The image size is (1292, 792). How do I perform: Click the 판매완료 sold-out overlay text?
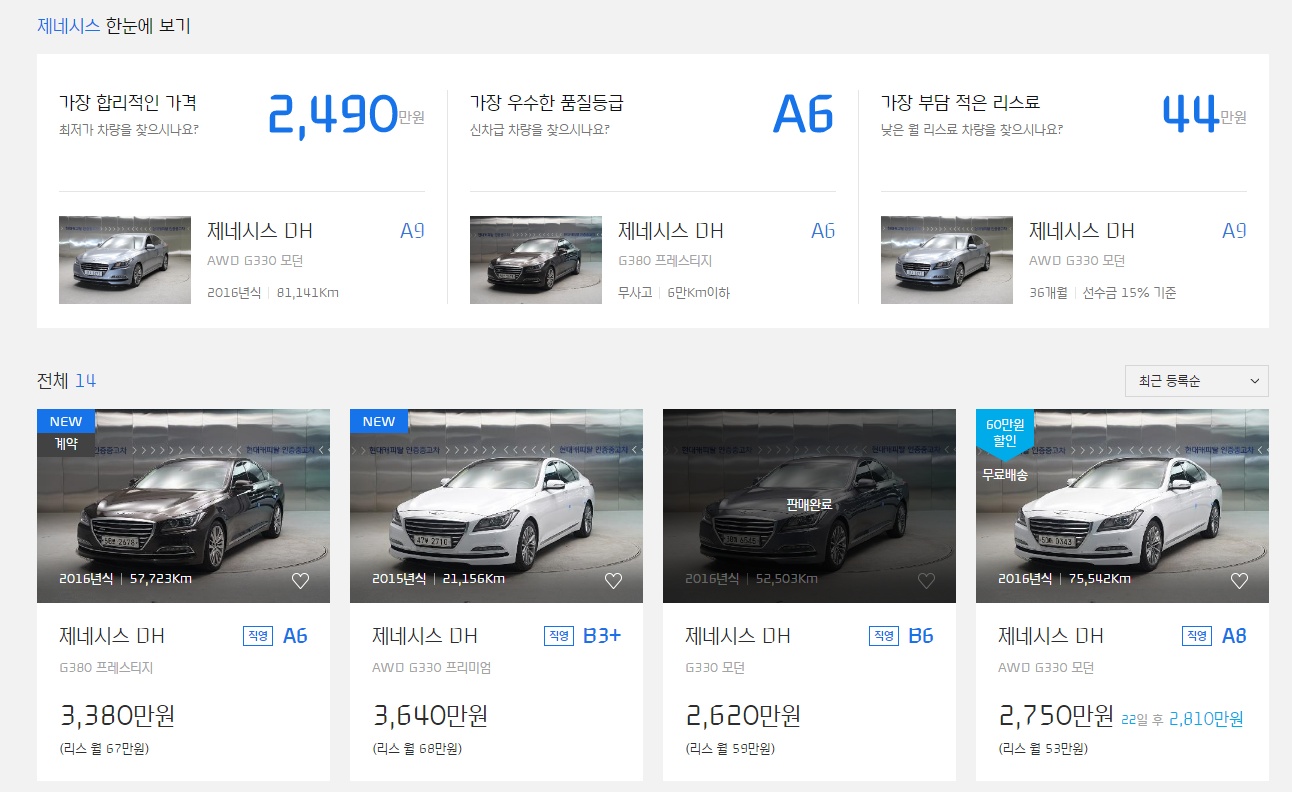(809, 505)
